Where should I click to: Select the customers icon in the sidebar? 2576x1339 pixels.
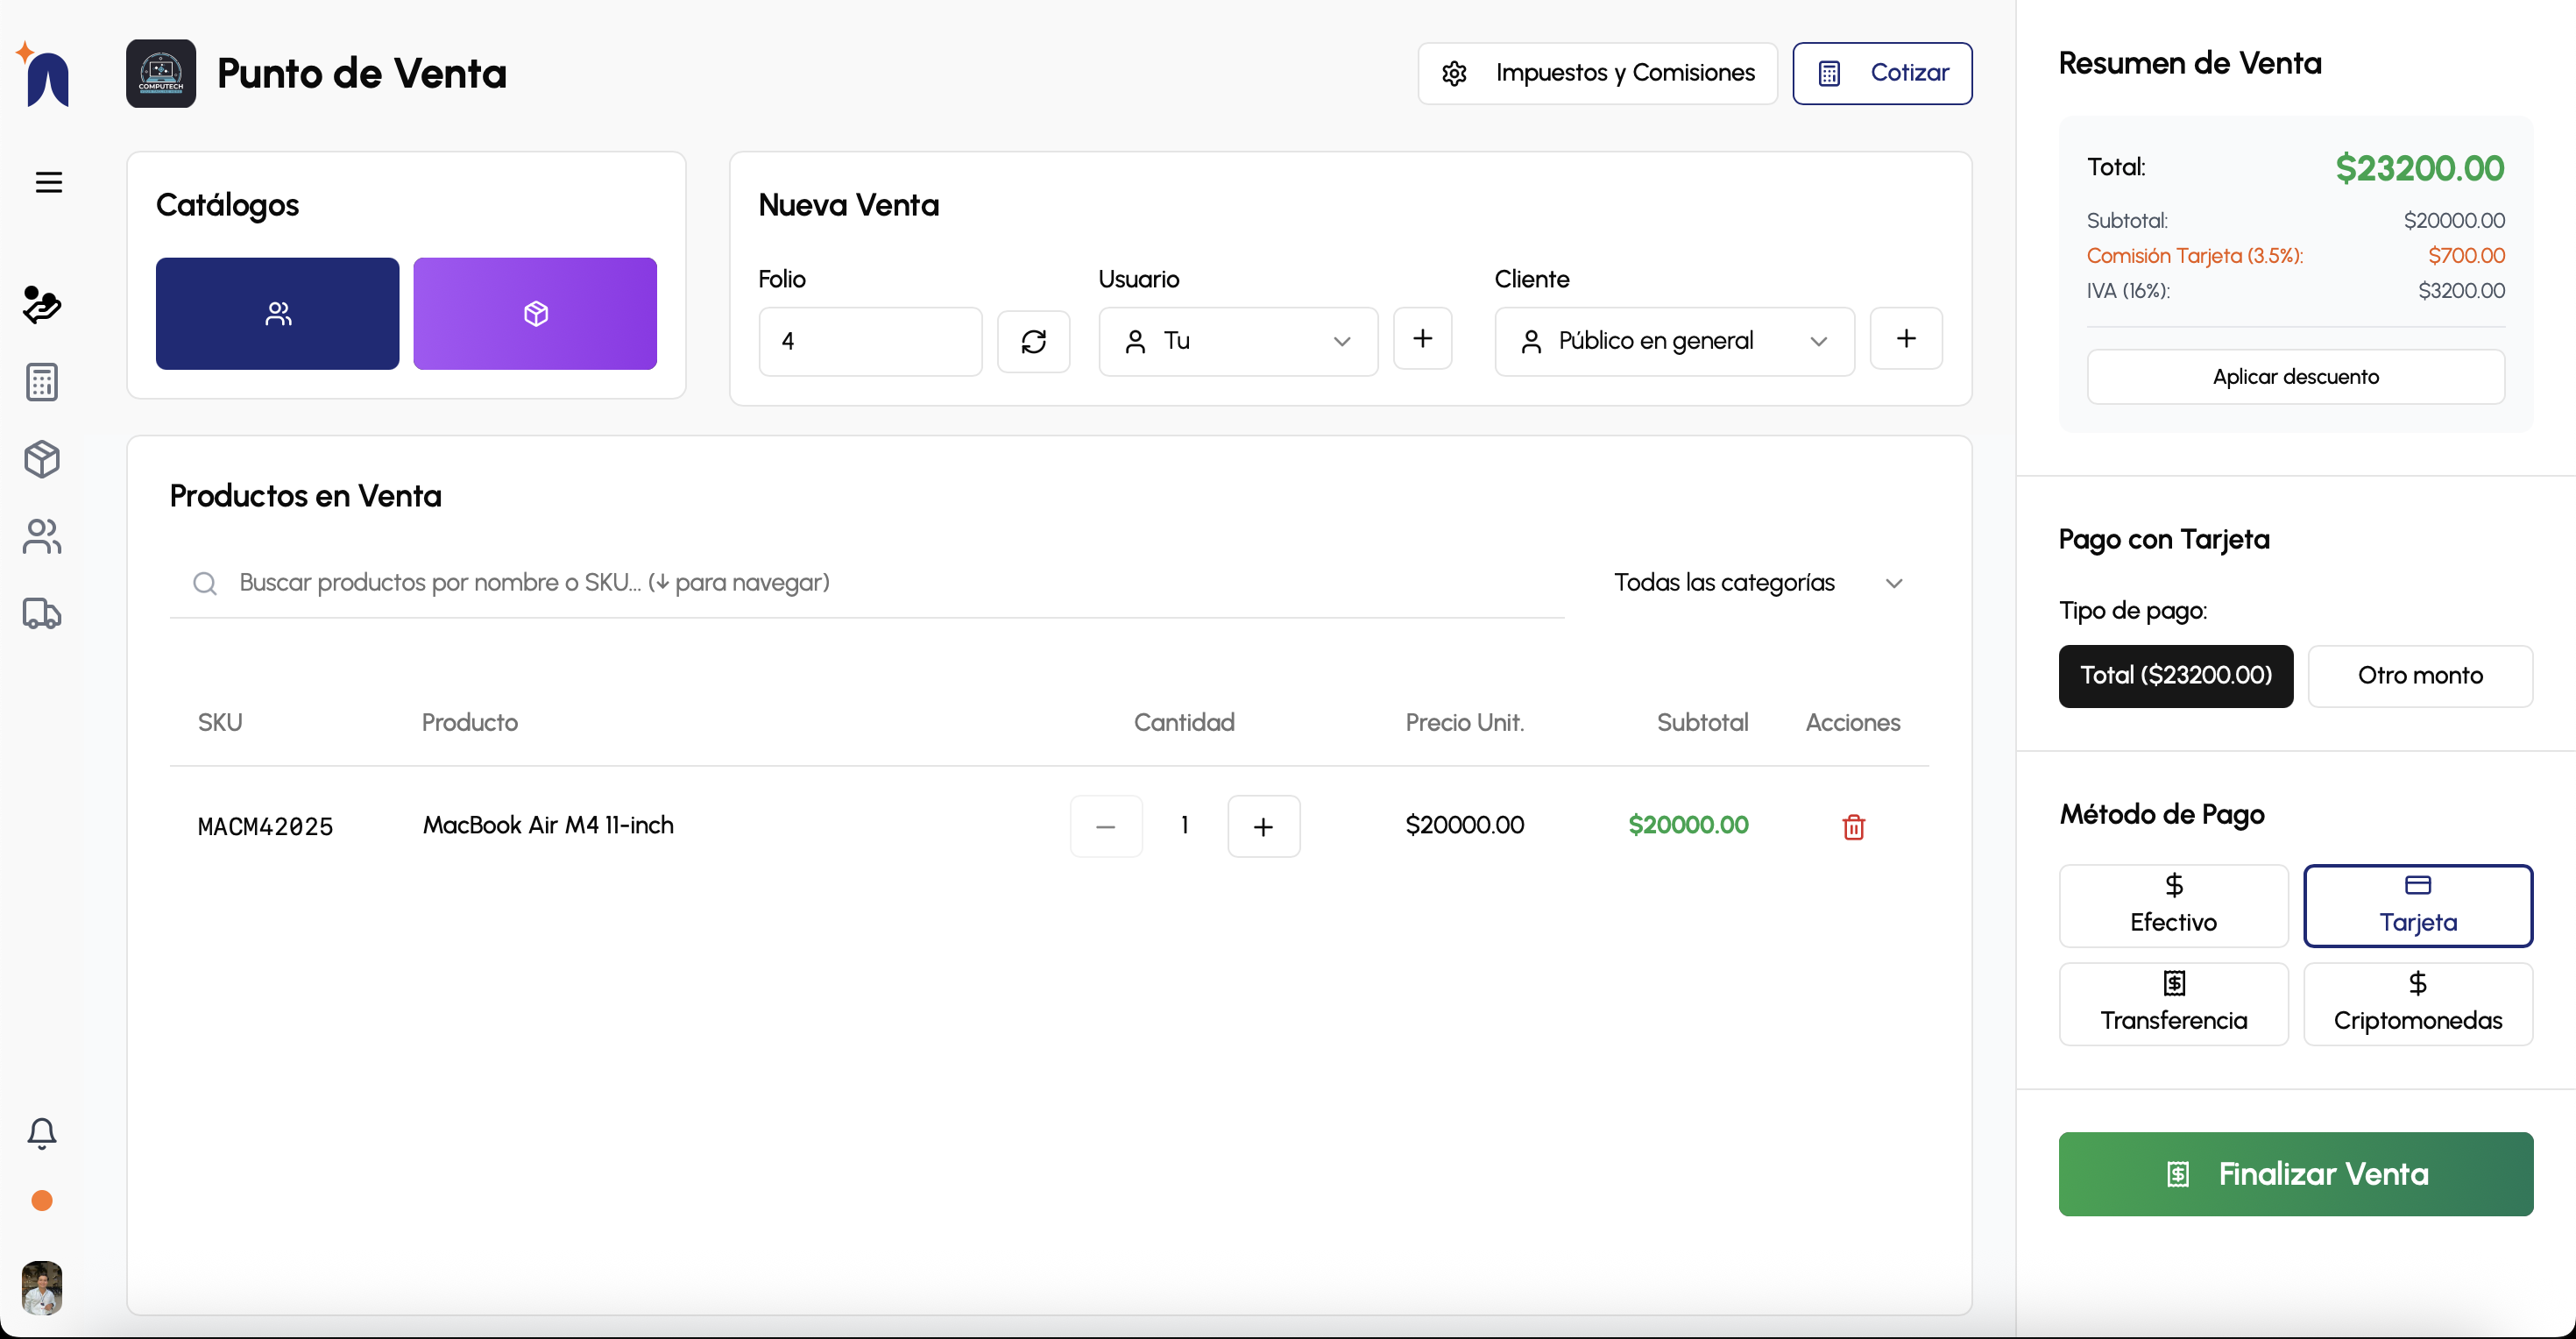(x=41, y=537)
